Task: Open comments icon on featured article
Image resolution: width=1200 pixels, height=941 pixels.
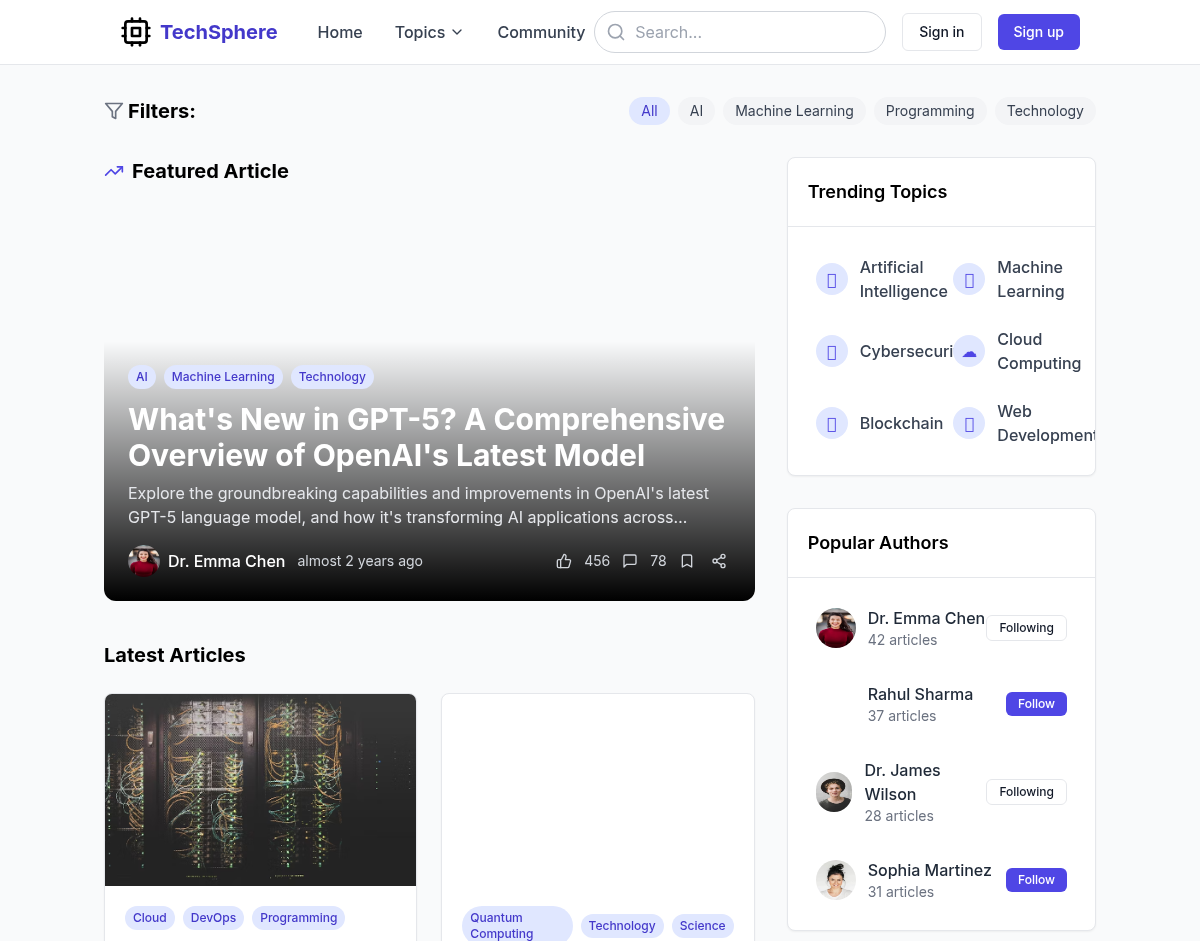Action: point(630,561)
